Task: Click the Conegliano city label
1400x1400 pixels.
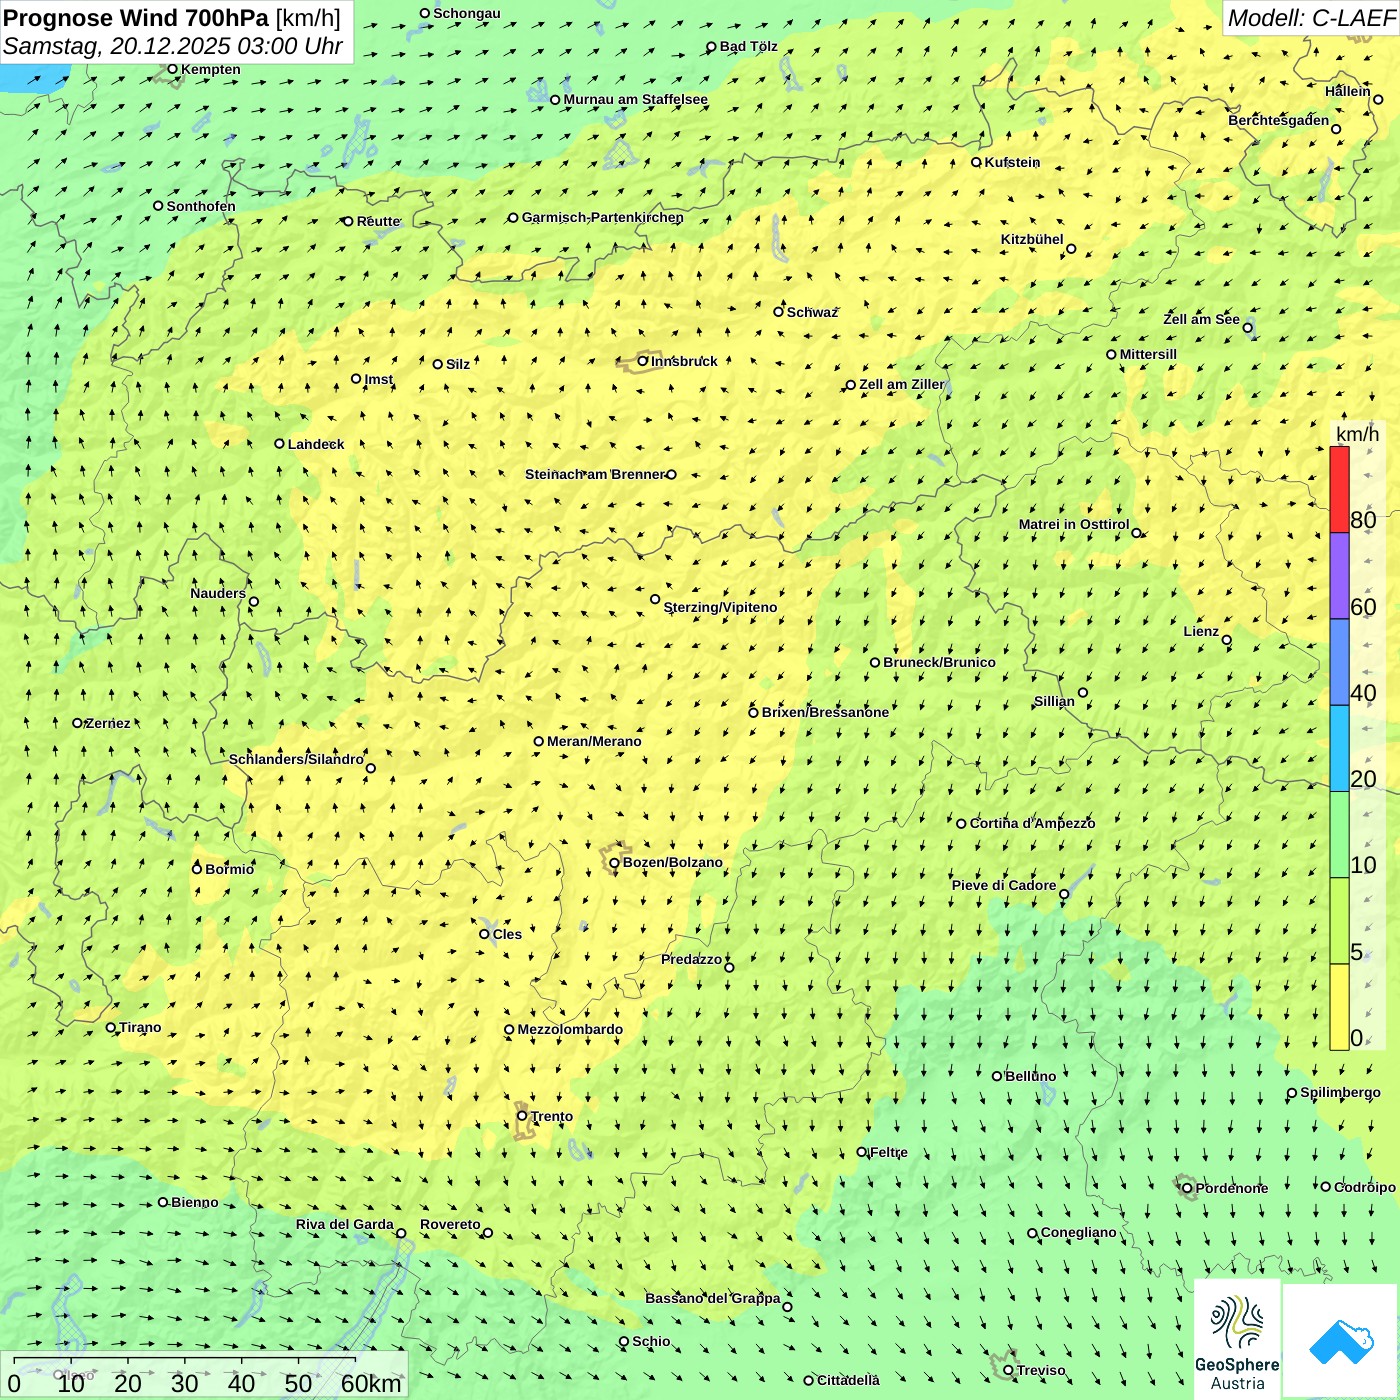Action: (x=1078, y=1232)
